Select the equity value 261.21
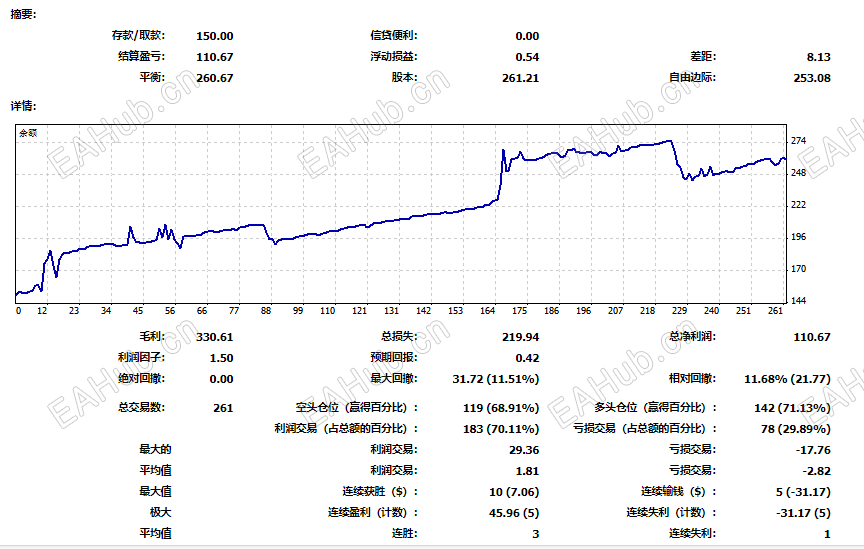The height and width of the screenshot is (549, 864). tap(520, 78)
